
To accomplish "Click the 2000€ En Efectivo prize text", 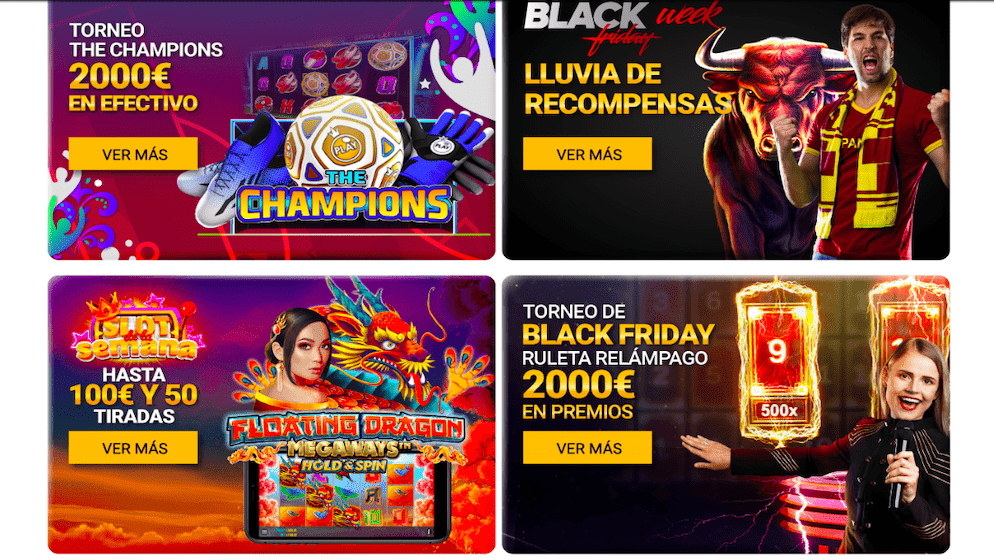I will 133,87.
